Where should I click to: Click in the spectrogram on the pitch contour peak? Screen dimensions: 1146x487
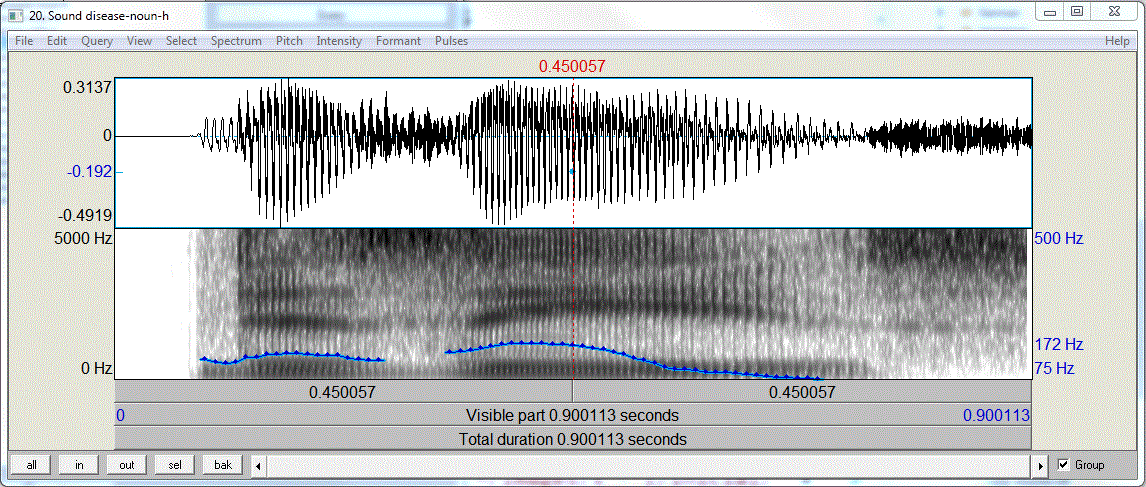(x=528, y=342)
